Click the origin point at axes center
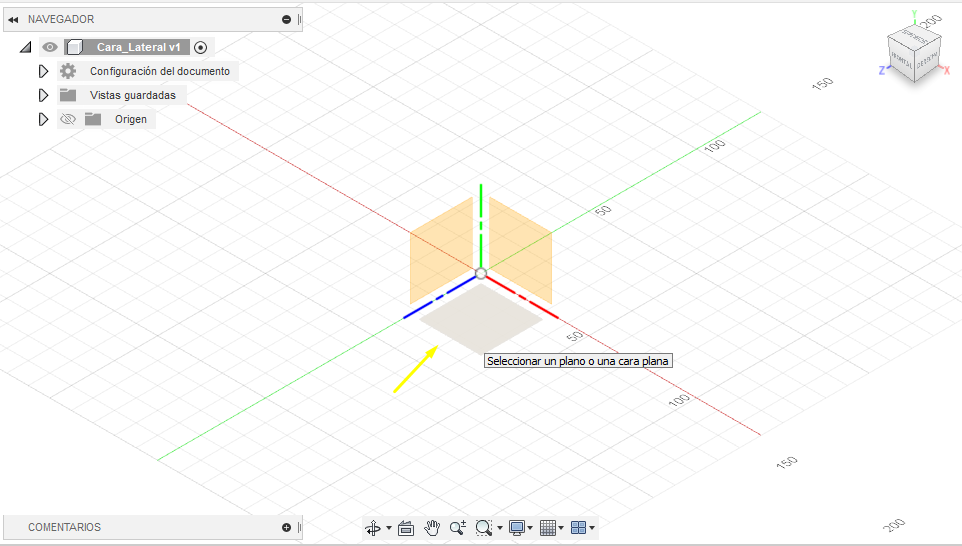 [481, 274]
